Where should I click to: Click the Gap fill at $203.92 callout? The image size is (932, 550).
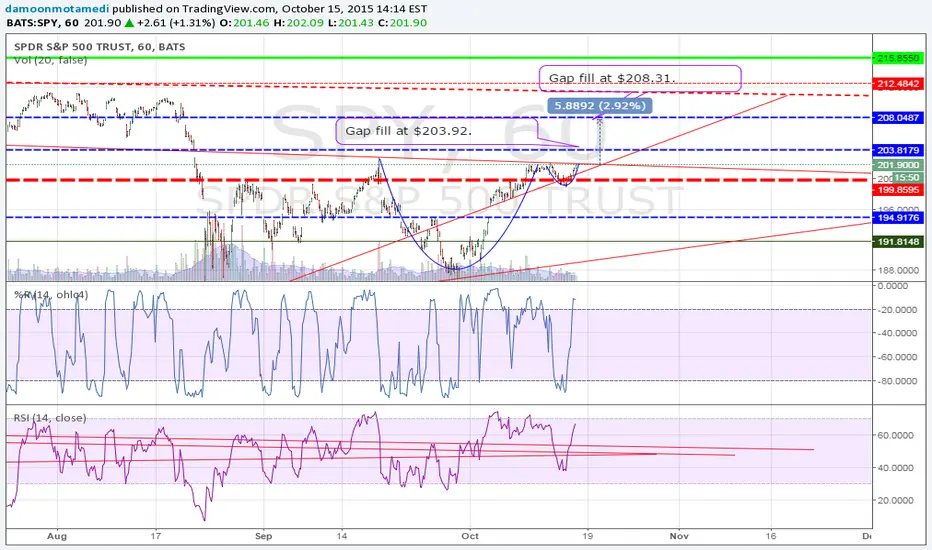pos(437,131)
